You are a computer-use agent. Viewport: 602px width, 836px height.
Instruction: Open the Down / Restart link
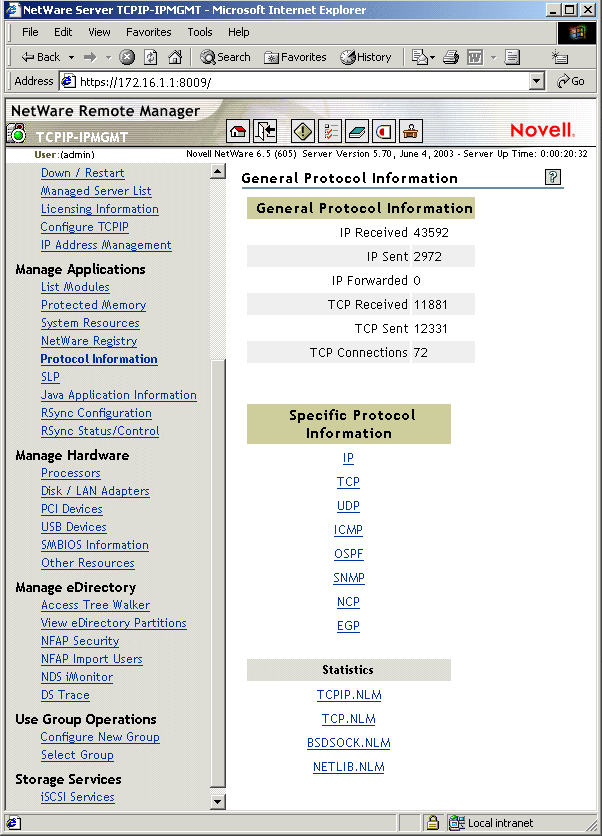click(x=83, y=173)
